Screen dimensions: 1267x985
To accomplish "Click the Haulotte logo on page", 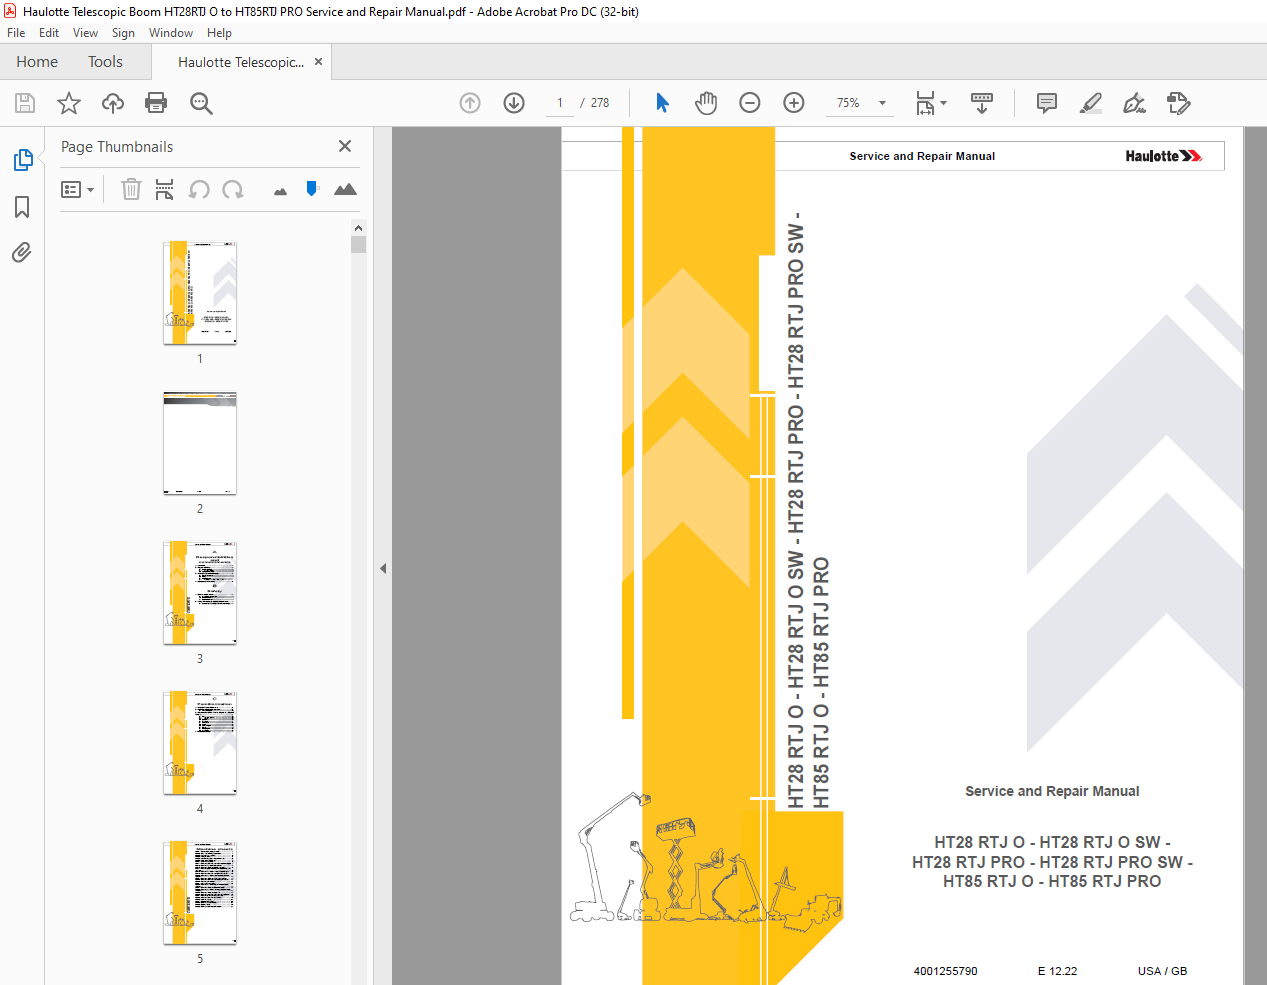I will [1164, 156].
